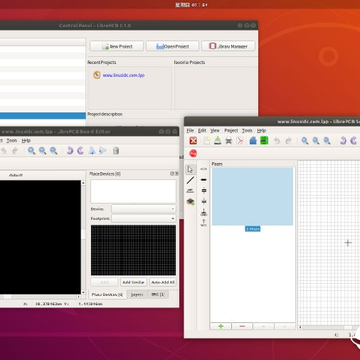Click the red minus remove page button
Viewport: 360px width, 360px height.
(x=242, y=326)
